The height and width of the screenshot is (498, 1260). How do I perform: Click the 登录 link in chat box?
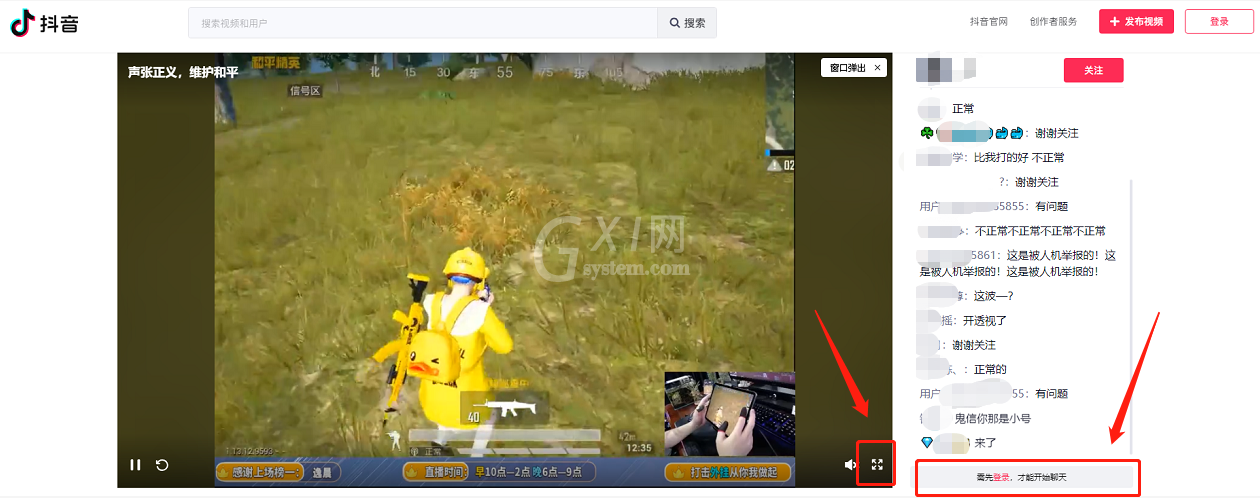tap(1001, 477)
